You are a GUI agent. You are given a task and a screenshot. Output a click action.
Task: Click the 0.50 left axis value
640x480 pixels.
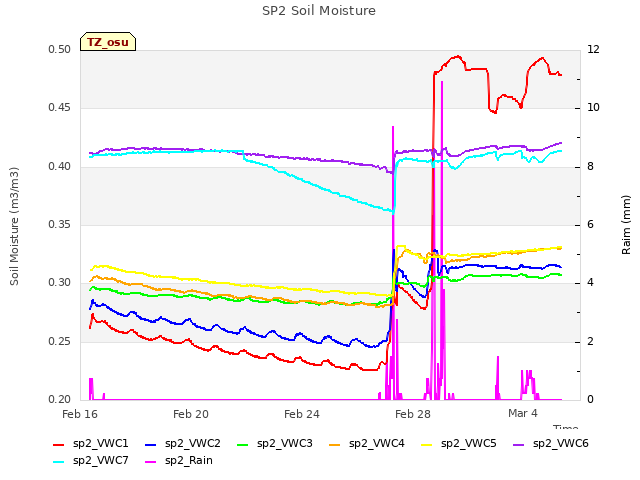pyautogui.click(x=60, y=50)
